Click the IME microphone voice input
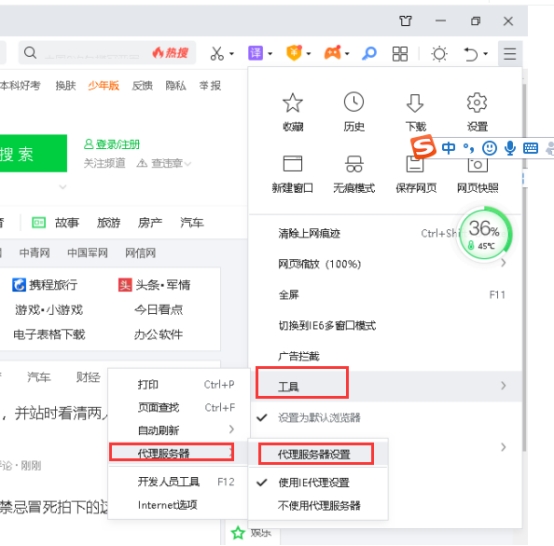The height and width of the screenshot is (546, 554). tap(510, 148)
